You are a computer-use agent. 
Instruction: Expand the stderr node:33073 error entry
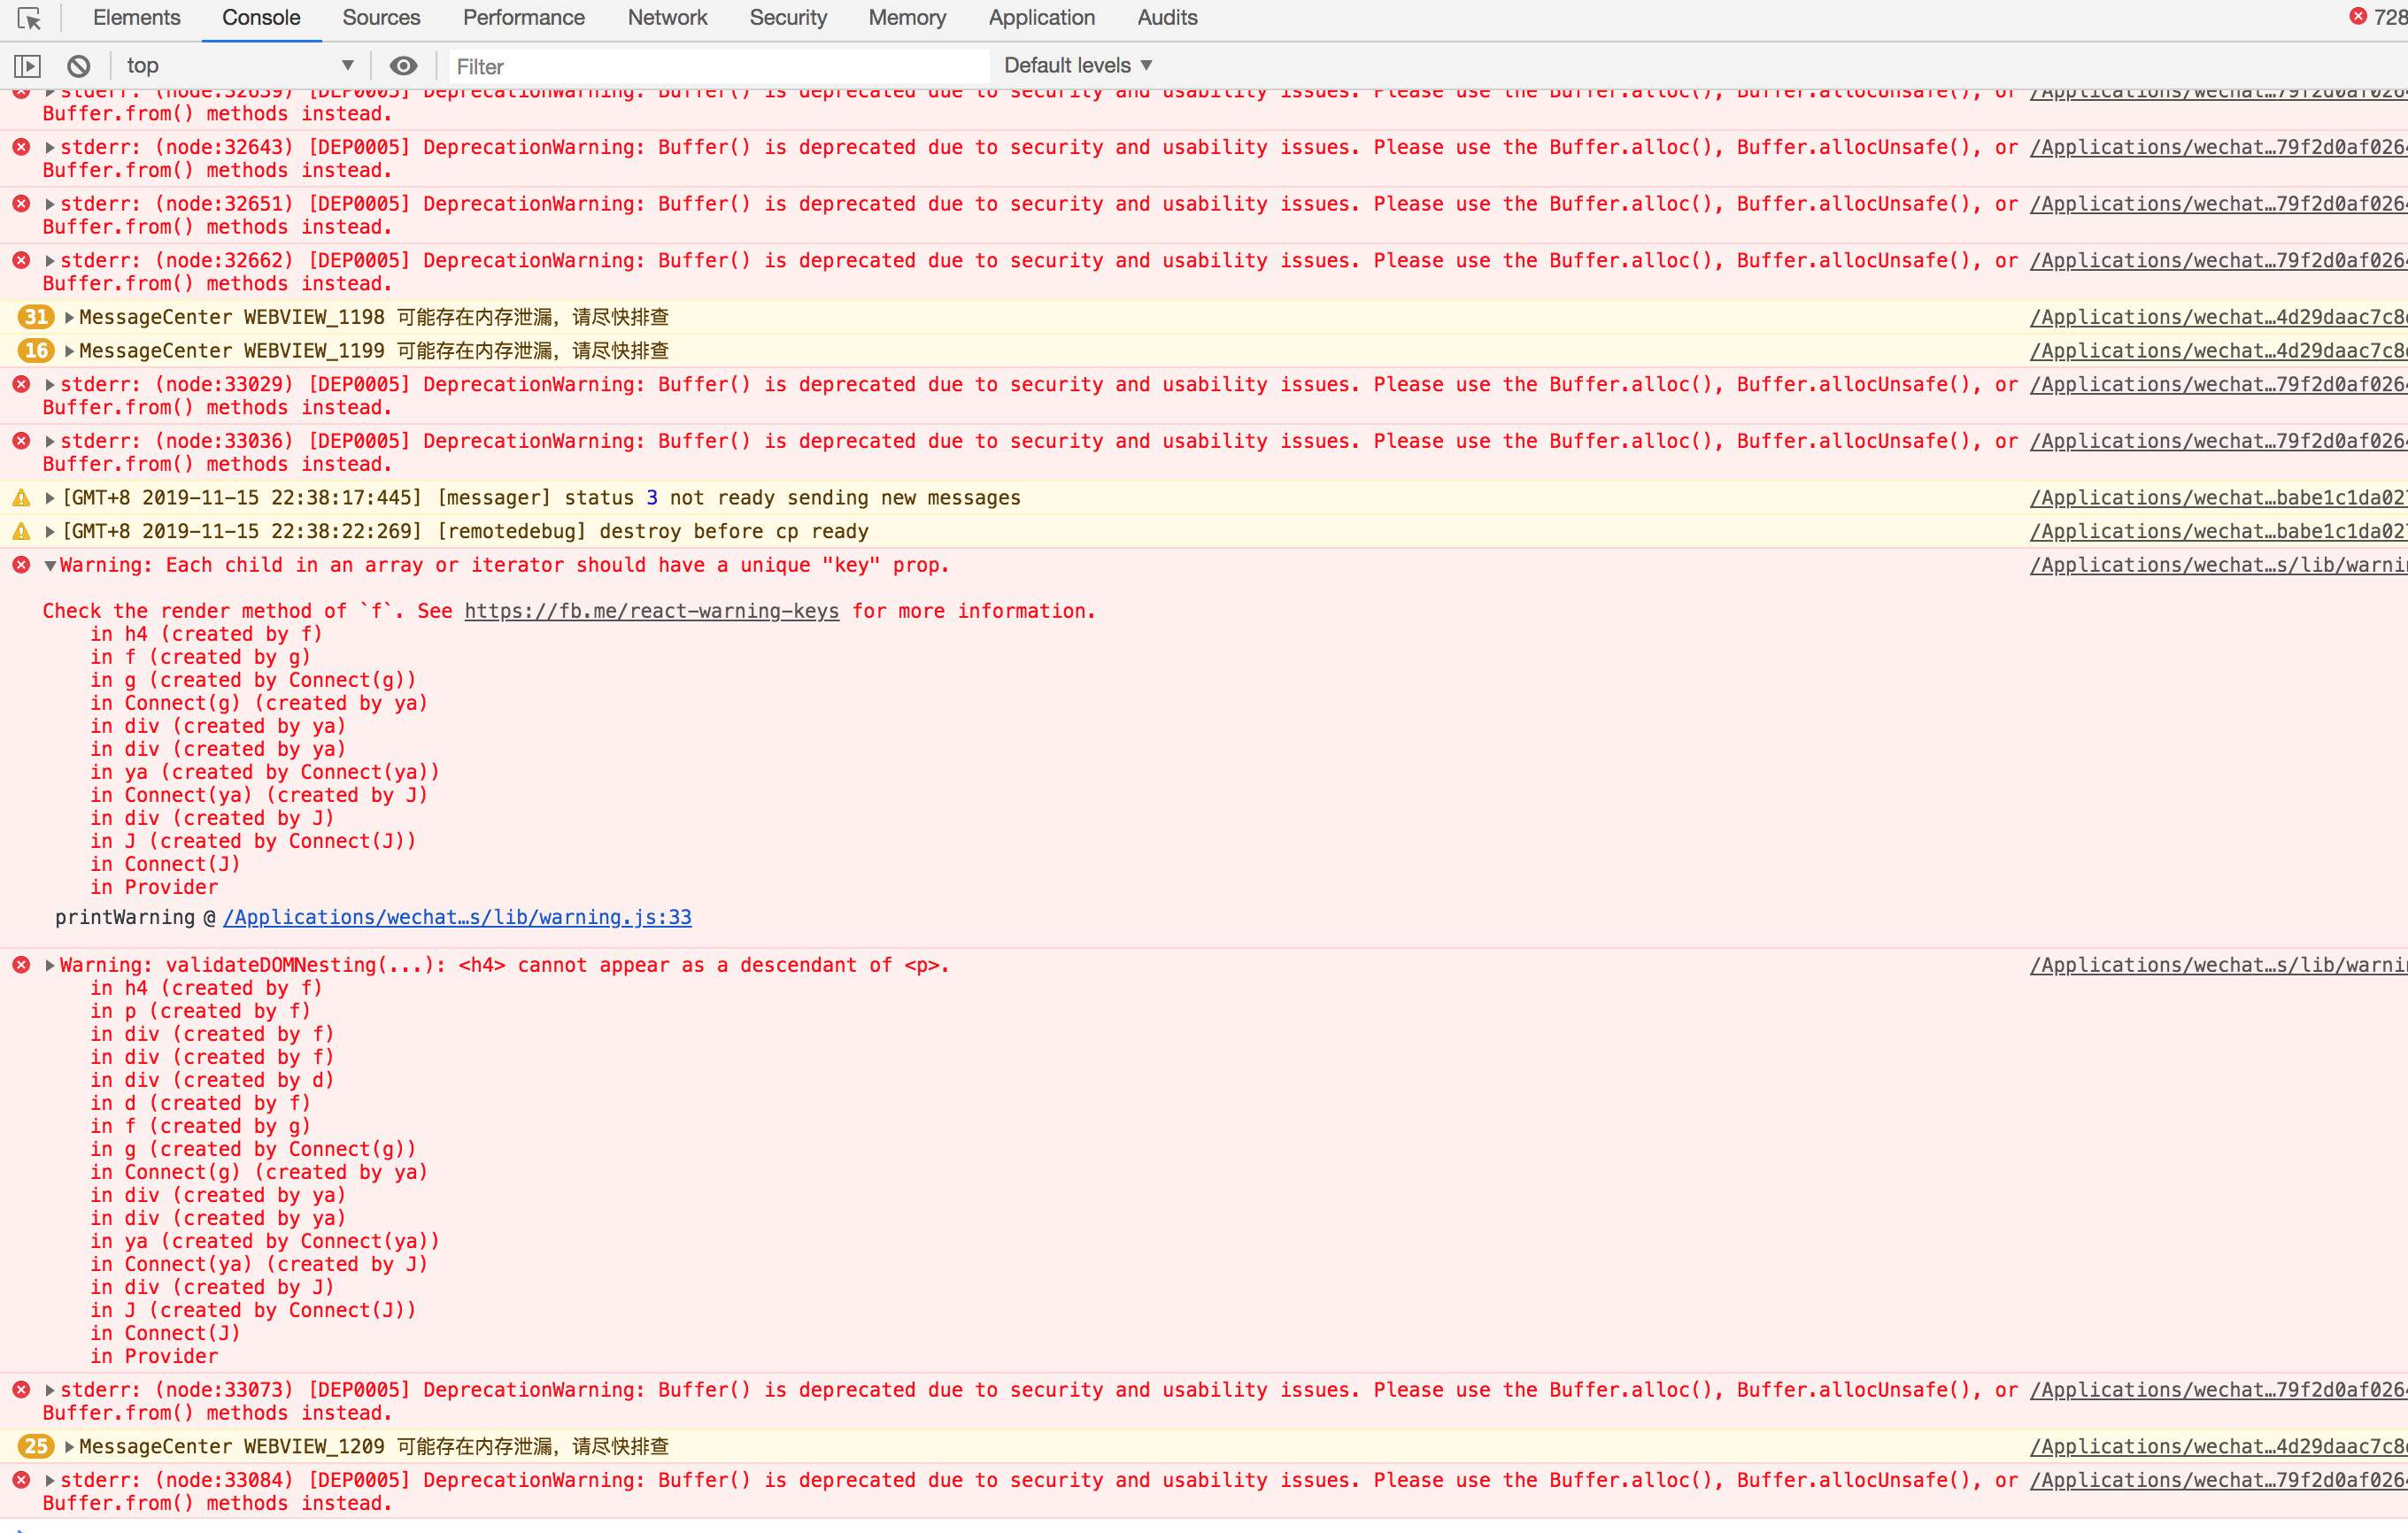tap(50, 1391)
